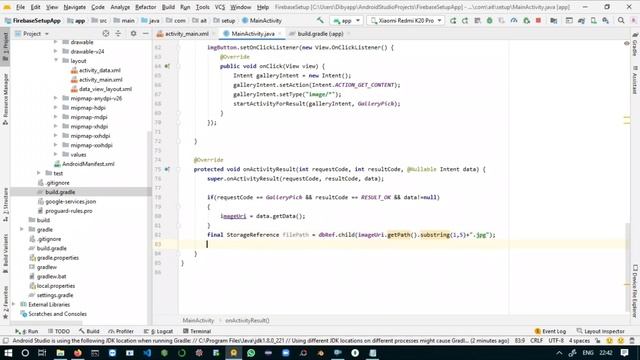Screen dimensions: 640x360
Task: Open Project panel settings gear
Action: point(133,33)
